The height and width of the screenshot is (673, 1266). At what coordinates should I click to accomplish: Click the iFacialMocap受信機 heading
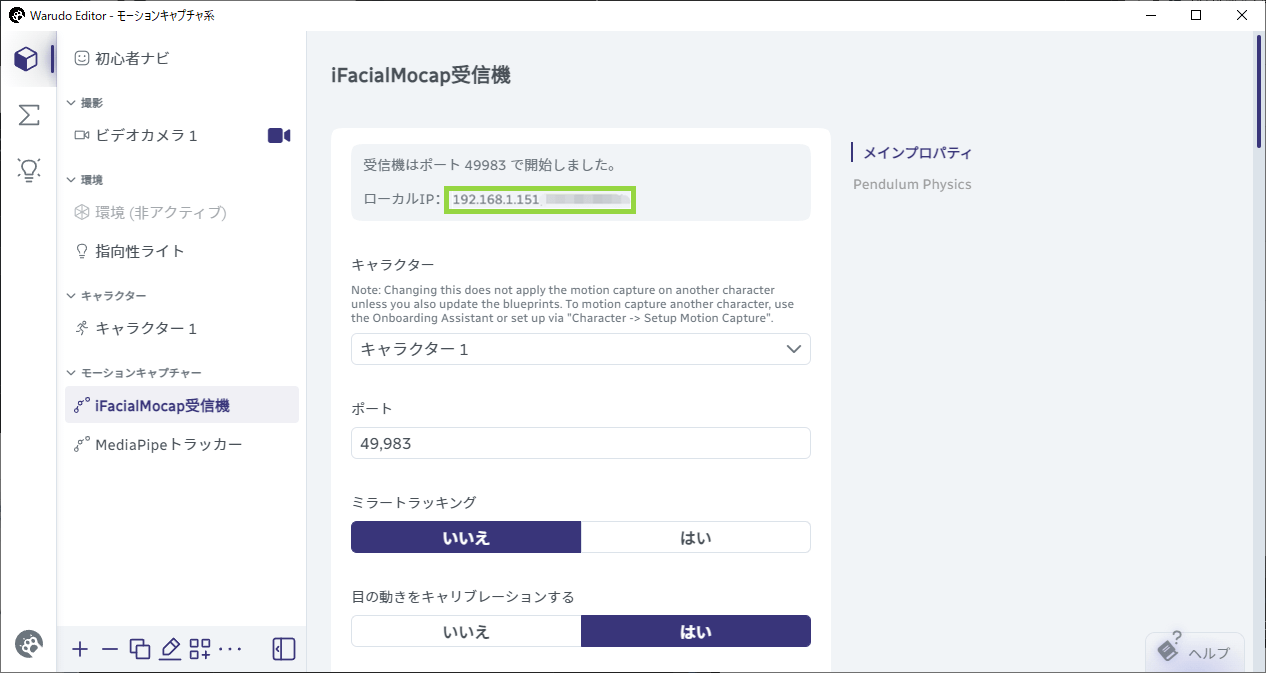pos(420,75)
